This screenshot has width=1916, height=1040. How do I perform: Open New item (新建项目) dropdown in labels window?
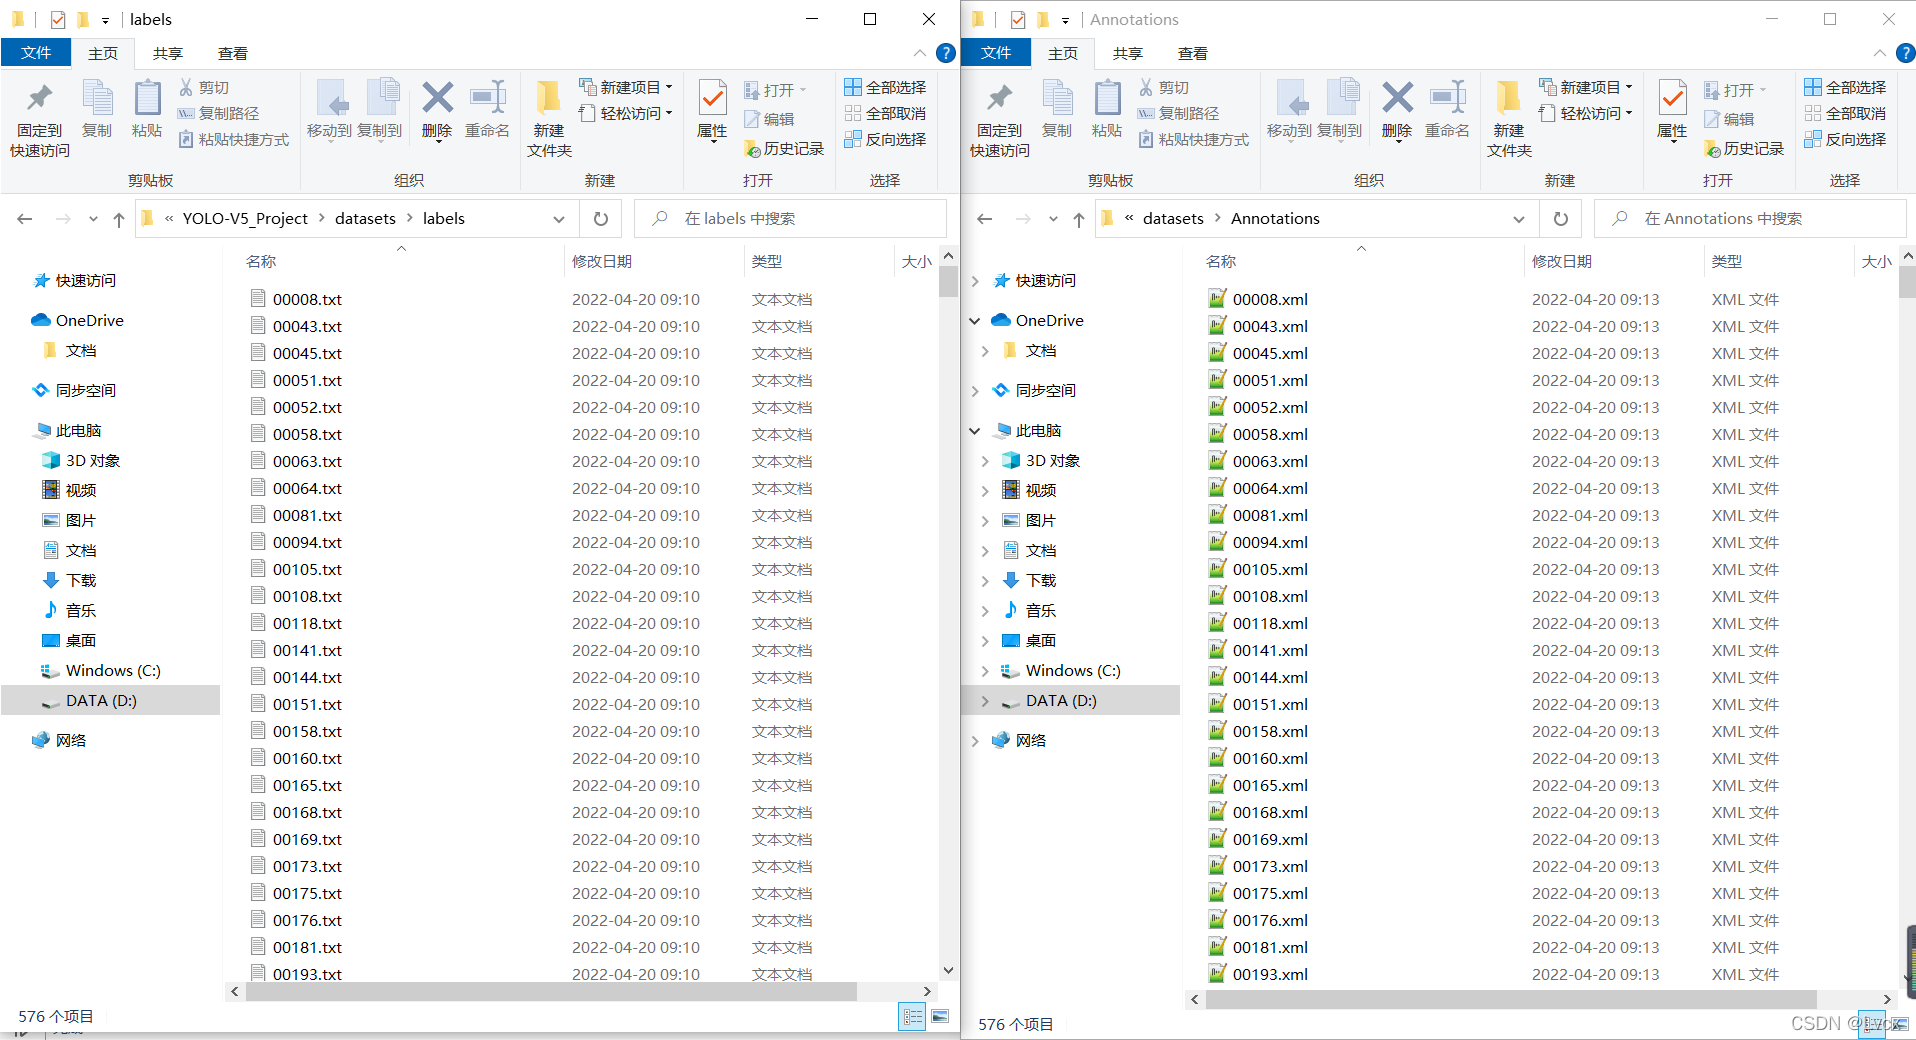click(x=626, y=88)
